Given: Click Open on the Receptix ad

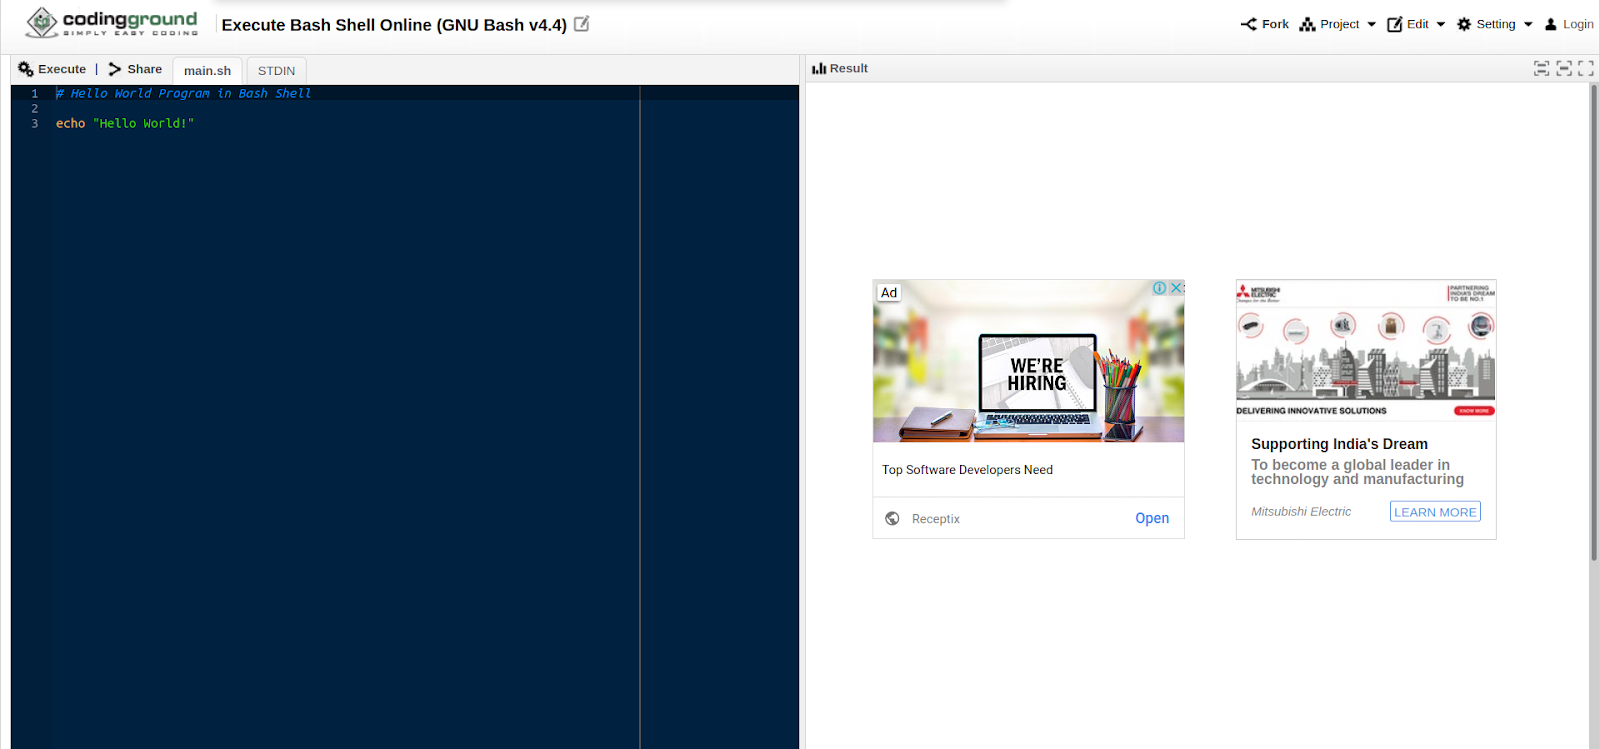Looking at the screenshot, I should coord(1151,518).
